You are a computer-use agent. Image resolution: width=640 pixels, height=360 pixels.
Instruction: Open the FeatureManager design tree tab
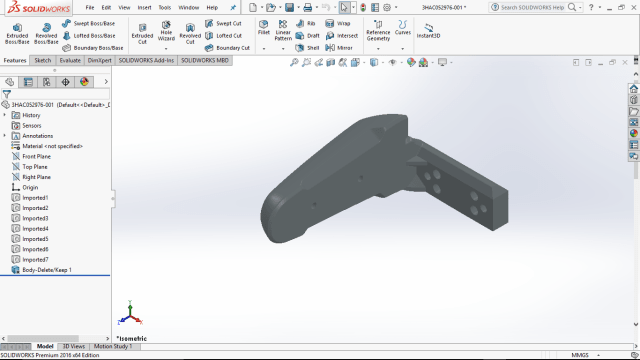pyautogui.click(x=10, y=82)
